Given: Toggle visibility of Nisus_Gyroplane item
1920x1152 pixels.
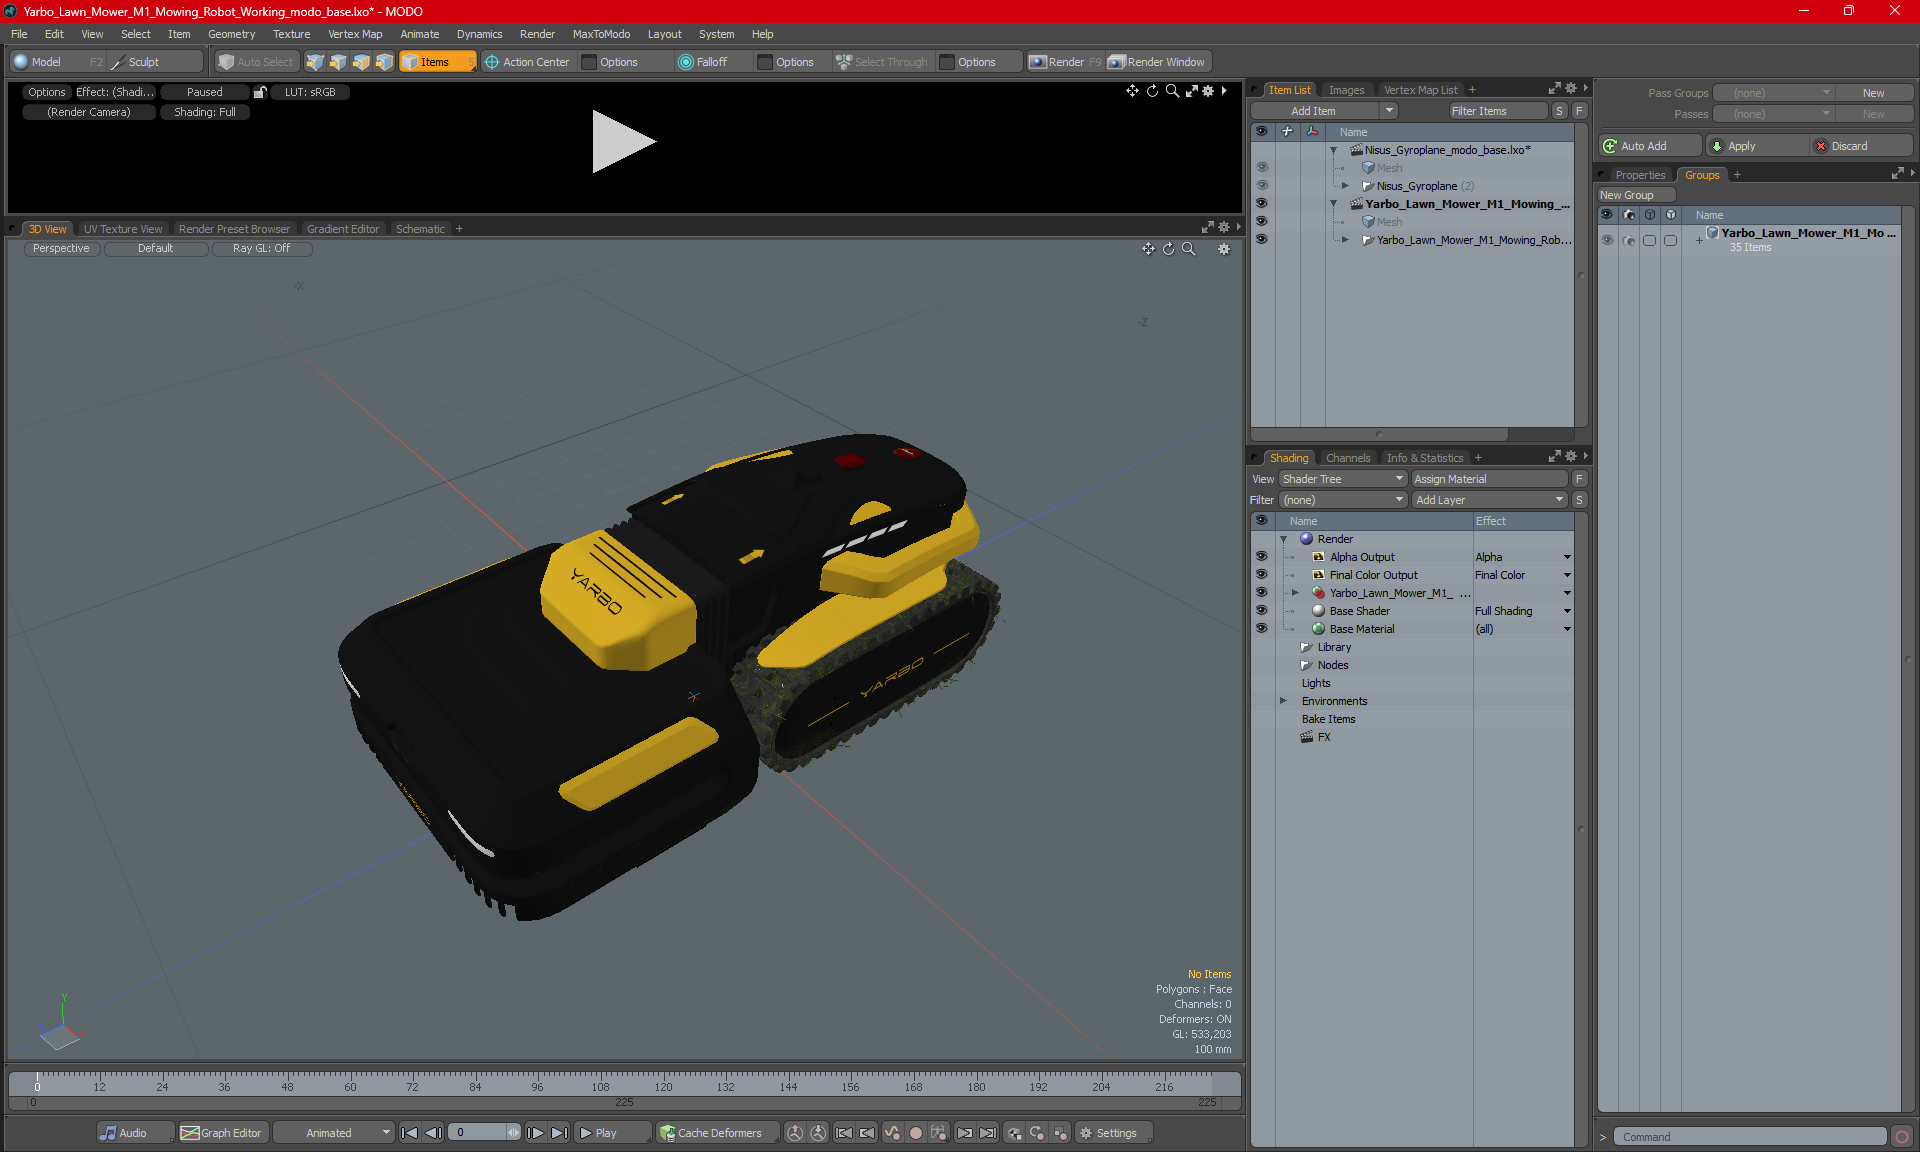Looking at the screenshot, I should pyautogui.click(x=1261, y=186).
